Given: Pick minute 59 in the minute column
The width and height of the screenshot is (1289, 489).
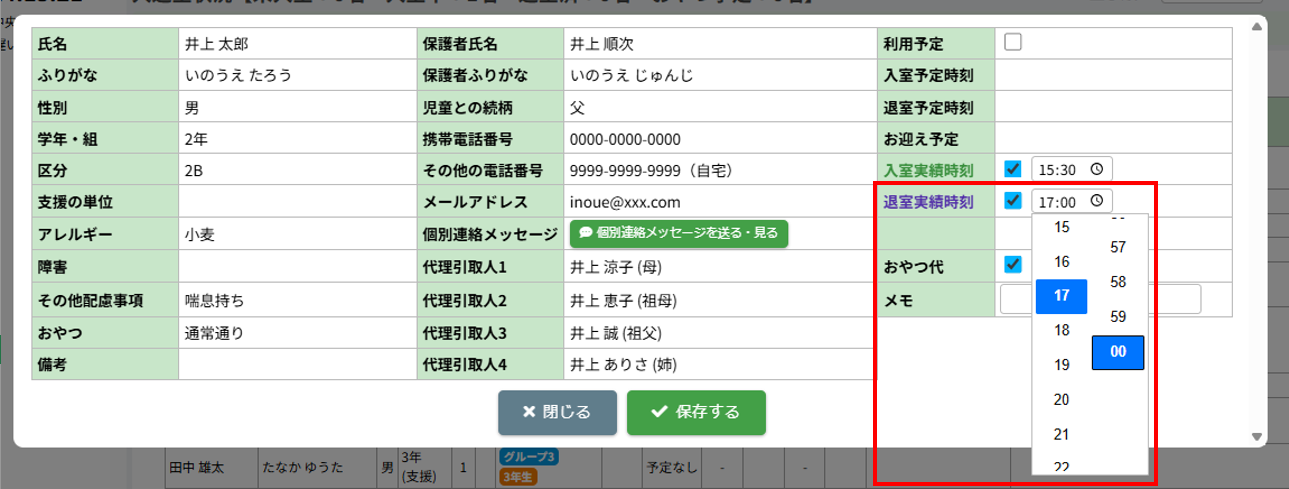Looking at the screenshot, I should click(x=1118, y=317).
